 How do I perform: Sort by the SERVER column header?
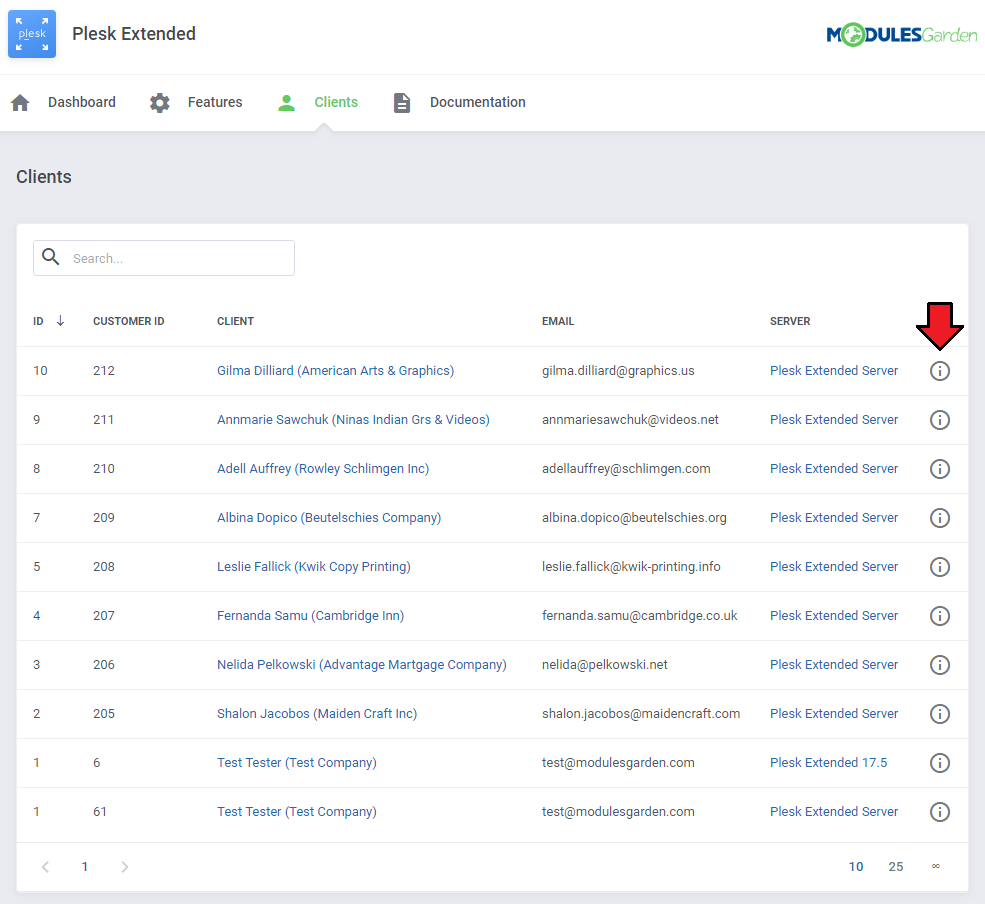coord(790,321)
